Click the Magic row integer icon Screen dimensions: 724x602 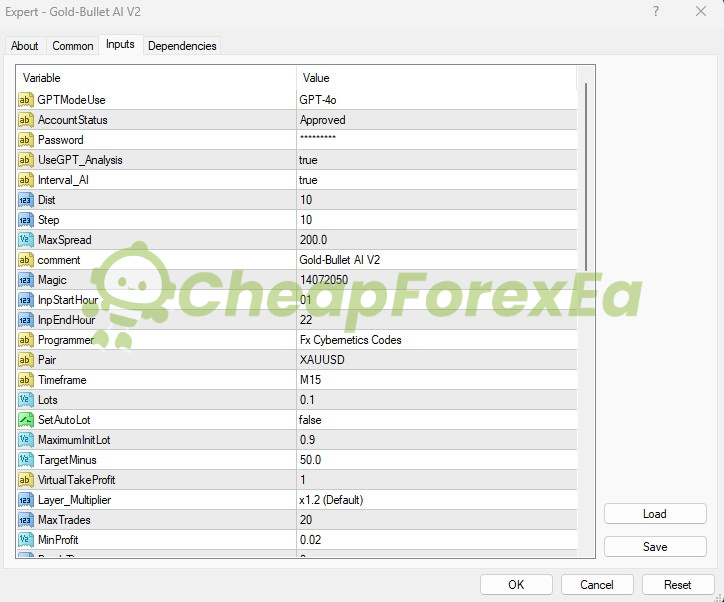[x=25, y=280]
